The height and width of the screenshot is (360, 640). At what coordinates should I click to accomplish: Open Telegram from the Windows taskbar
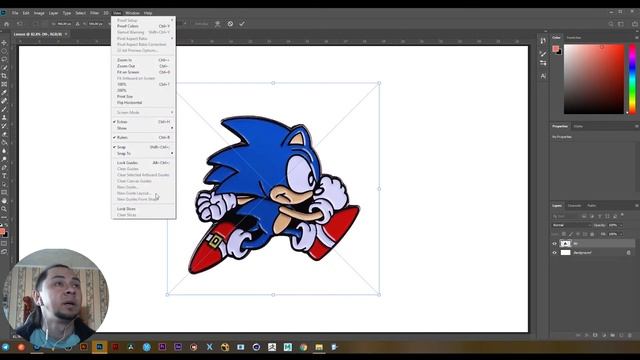click(6, 347)
